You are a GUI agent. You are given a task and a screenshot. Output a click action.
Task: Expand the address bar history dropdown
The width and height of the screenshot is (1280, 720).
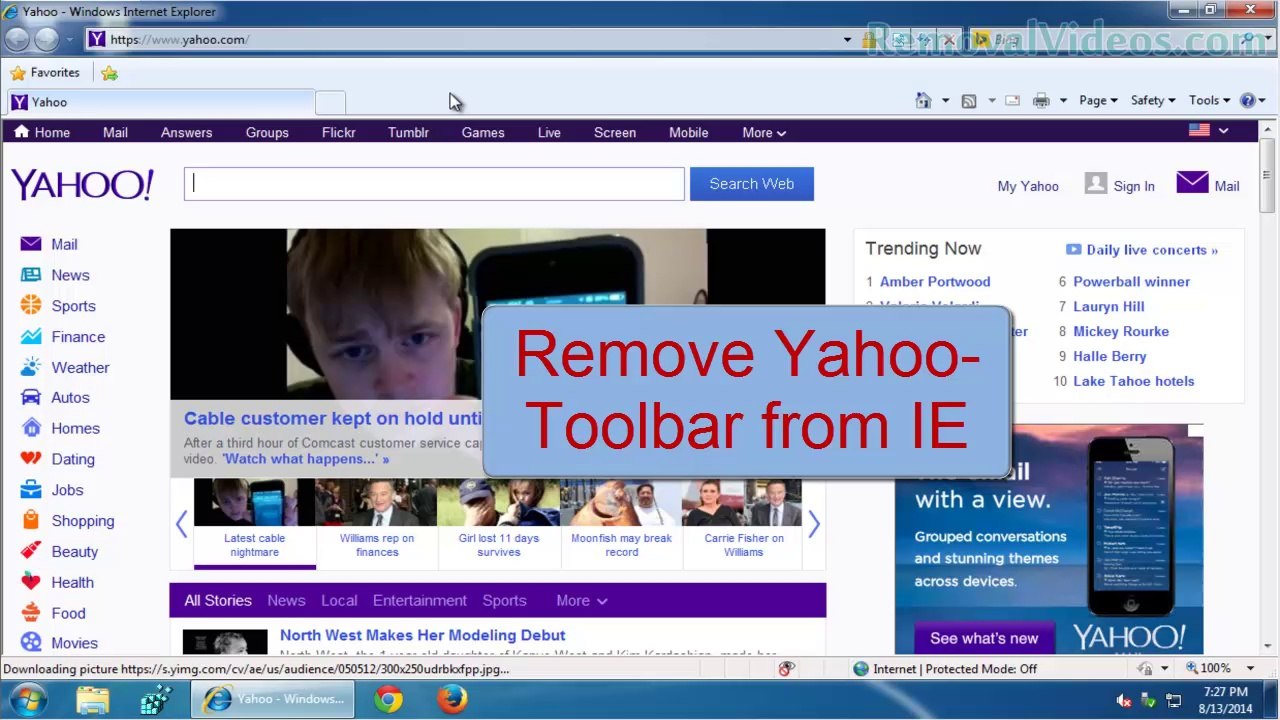click(847, 40)
